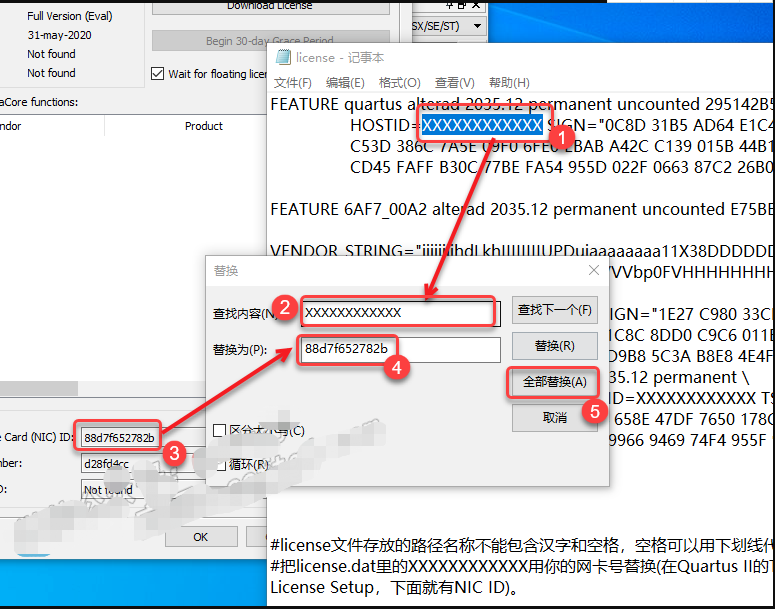This screenshot has height=609, width=775.
Task: Toggle the 循环(R) wrap-around checkbox
Action: 220,465
